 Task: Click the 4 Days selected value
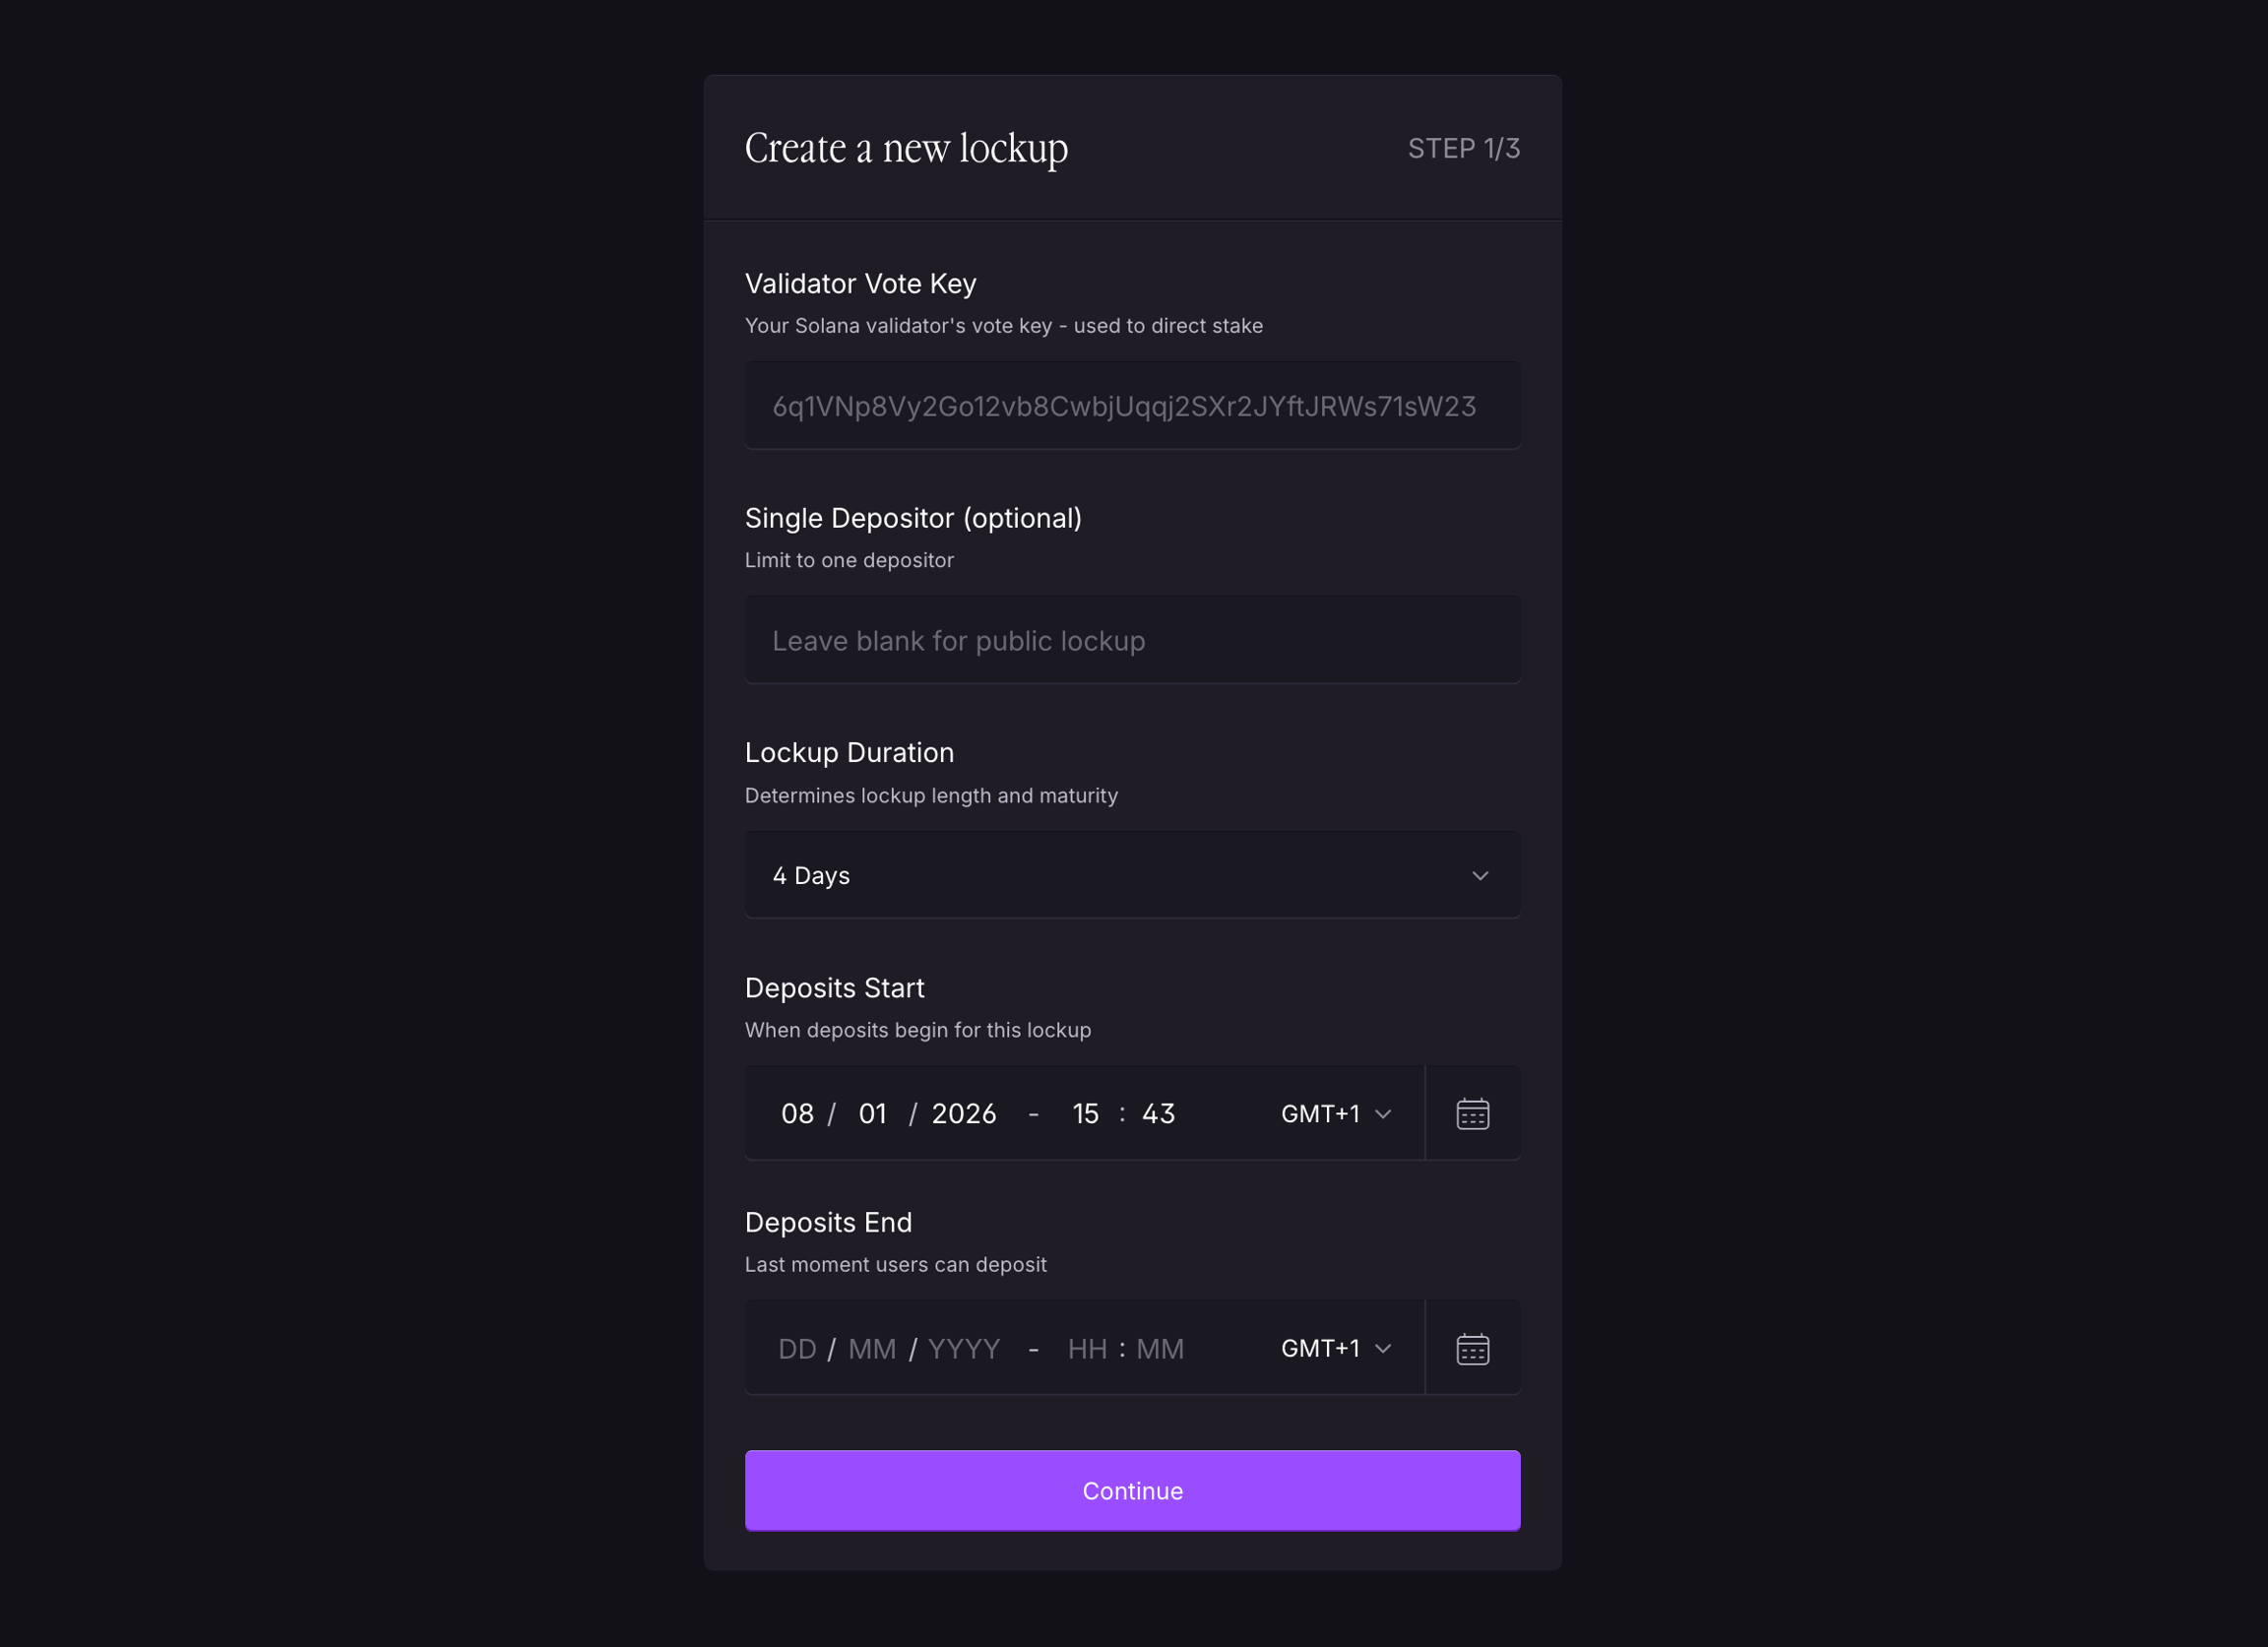[811, 875]
